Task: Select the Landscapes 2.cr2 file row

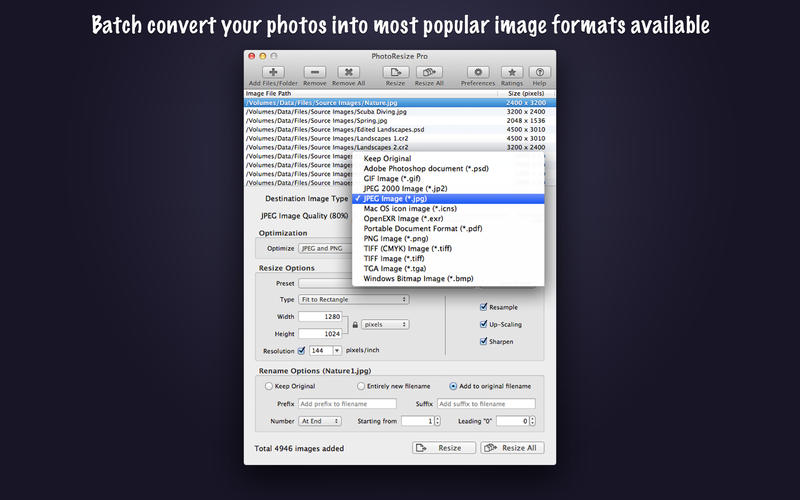Action: click(400, 147)
